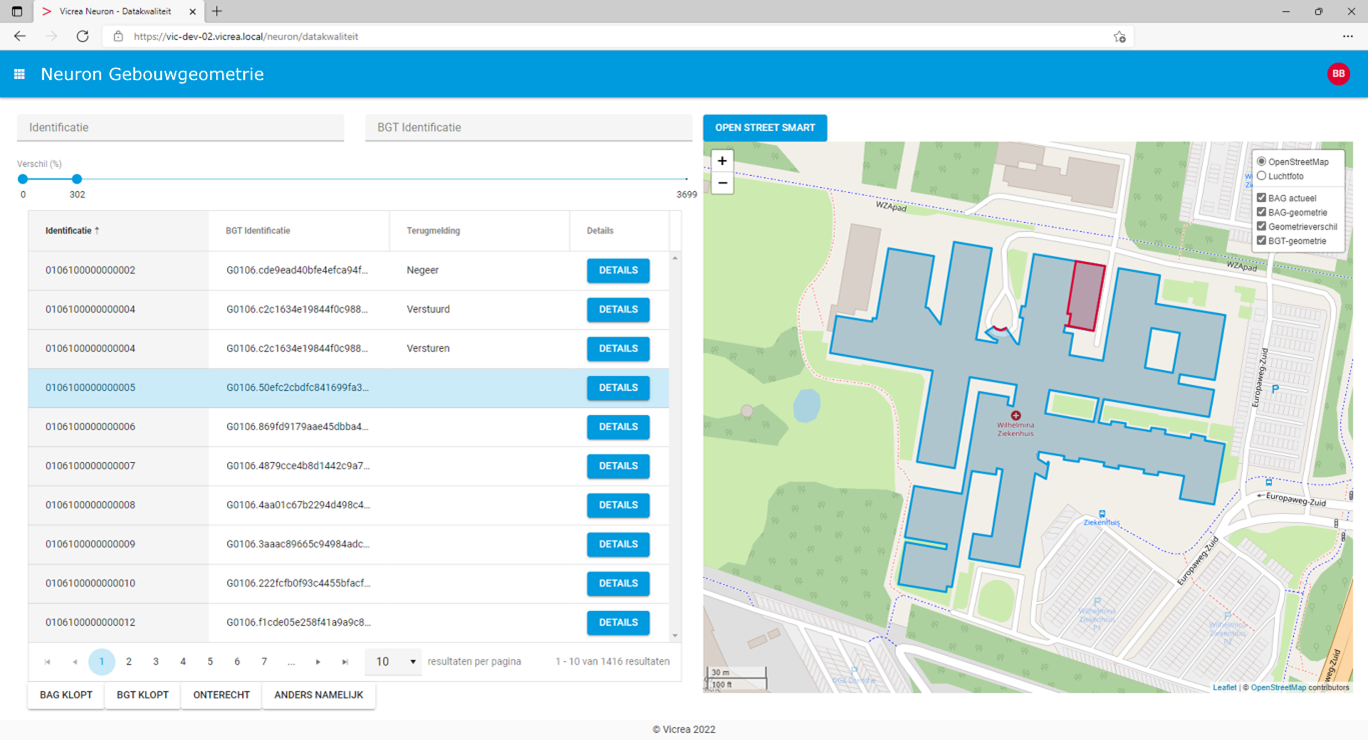This screenshot has height=740, width=1368.
Task: Open details for 0106100000000008
Action: pyautogui.click(x=618, y=505)
